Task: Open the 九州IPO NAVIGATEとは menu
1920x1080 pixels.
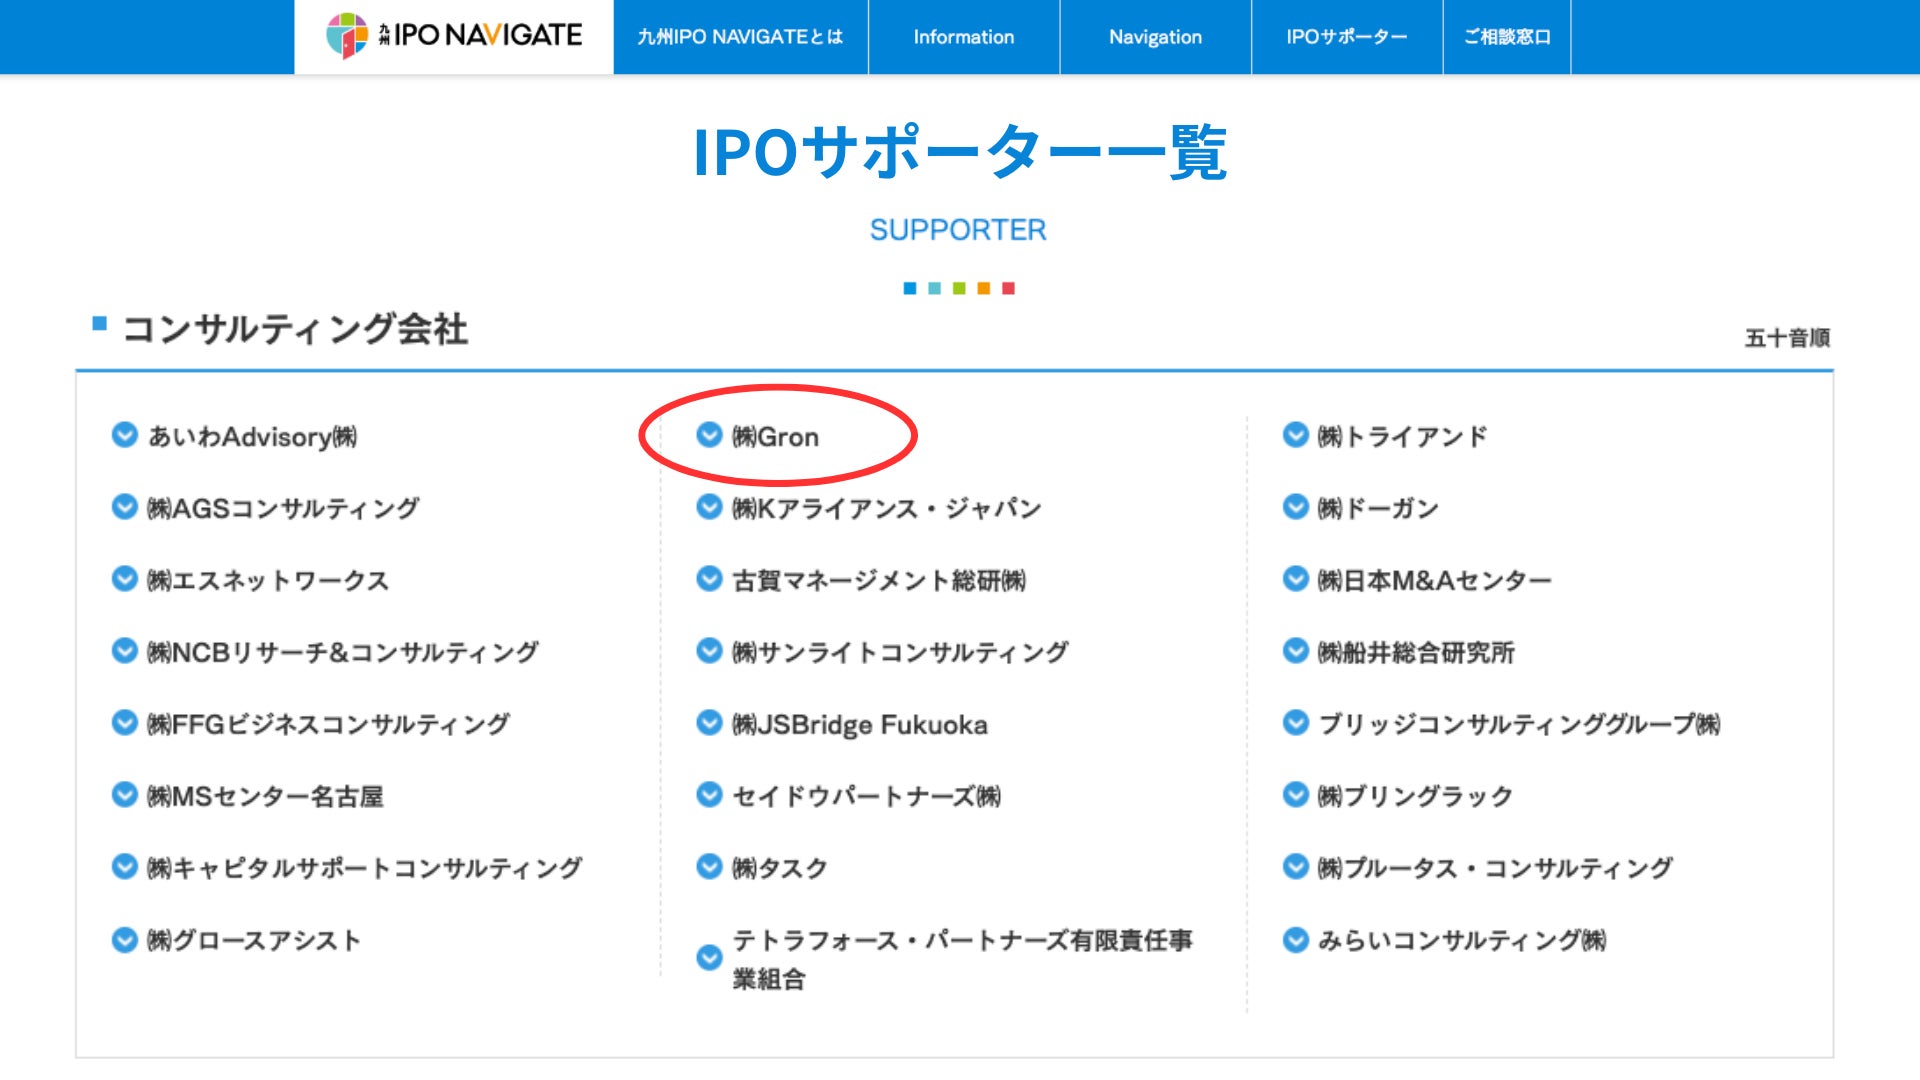Action: click(x=740, y=37)
